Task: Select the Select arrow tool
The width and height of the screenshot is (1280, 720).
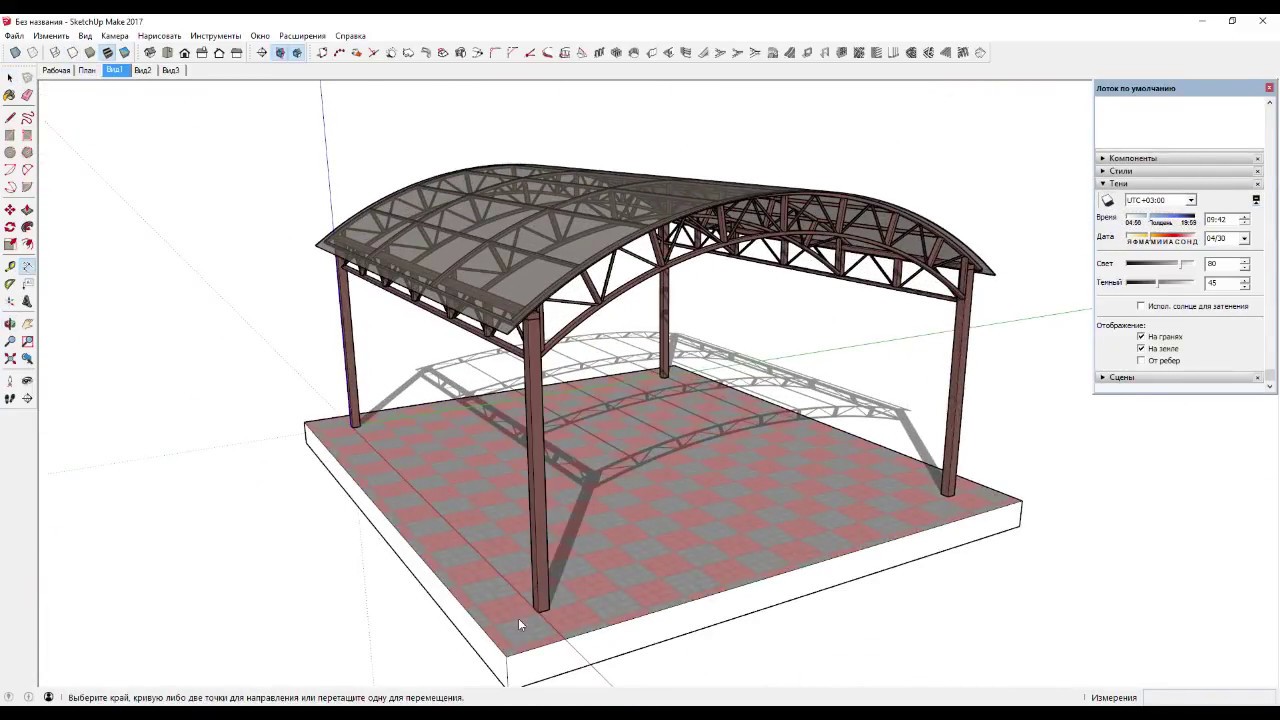Action: click(10, 78)
